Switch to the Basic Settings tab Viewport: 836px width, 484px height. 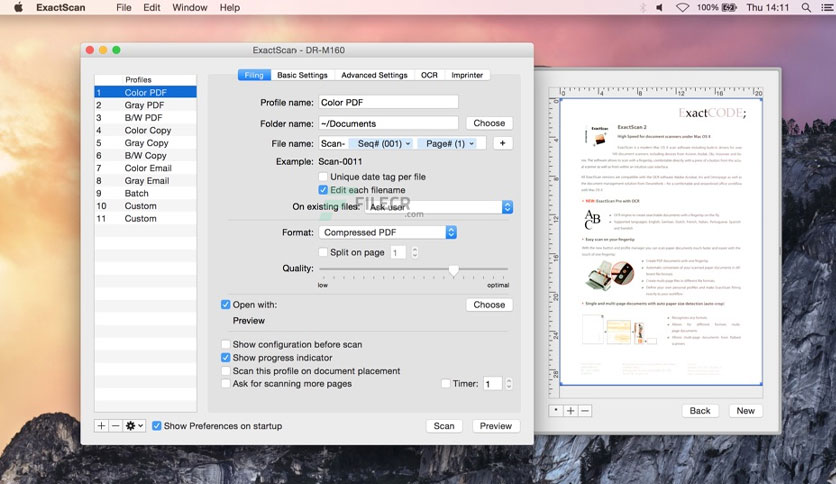tap(302, 75)
